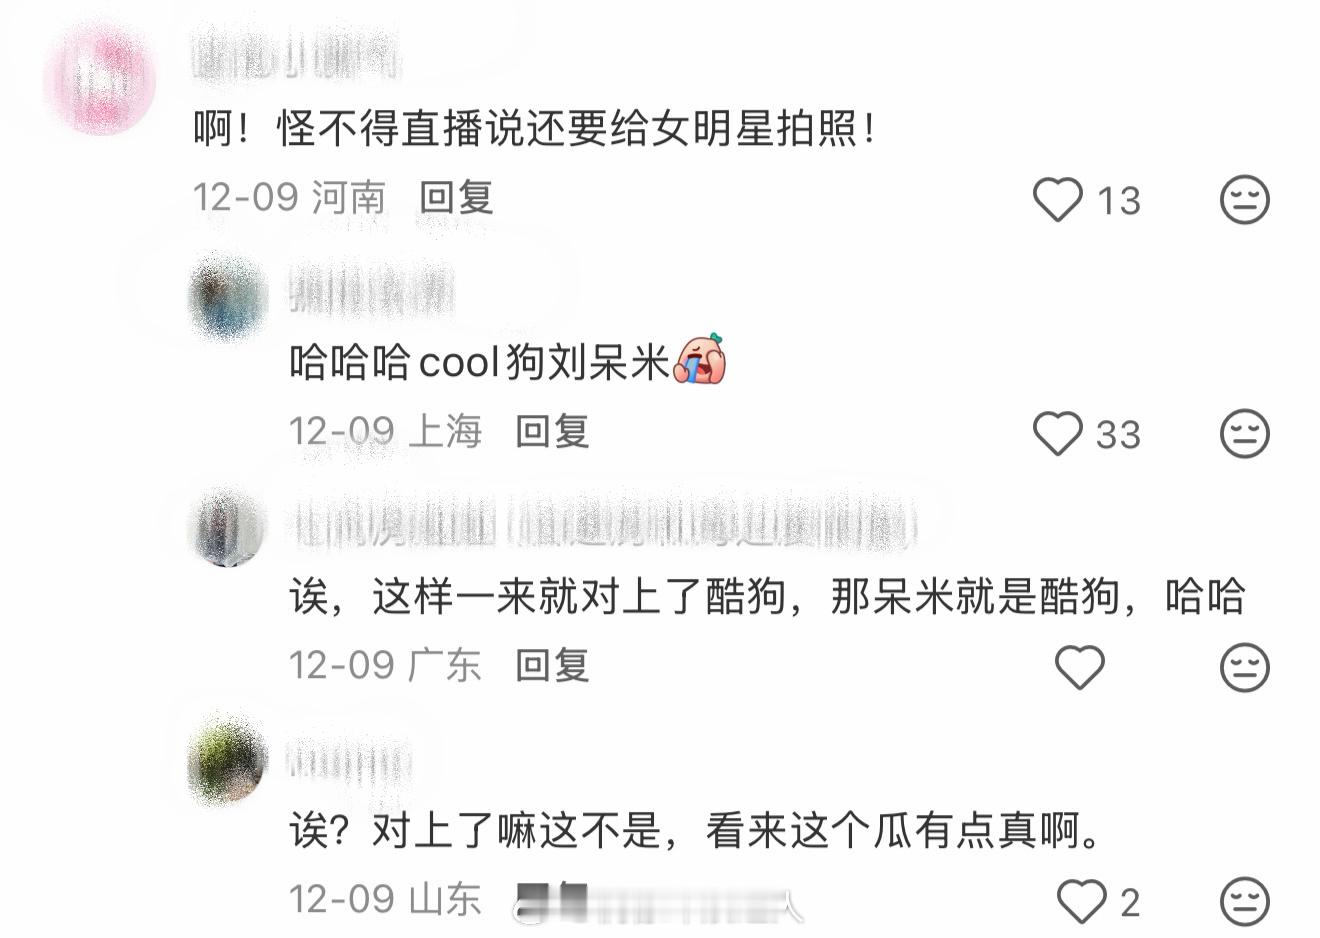Open the blurred username above 啊！怪不得直播 comment
Viewport: 1320px width, 938px height.
296,55
